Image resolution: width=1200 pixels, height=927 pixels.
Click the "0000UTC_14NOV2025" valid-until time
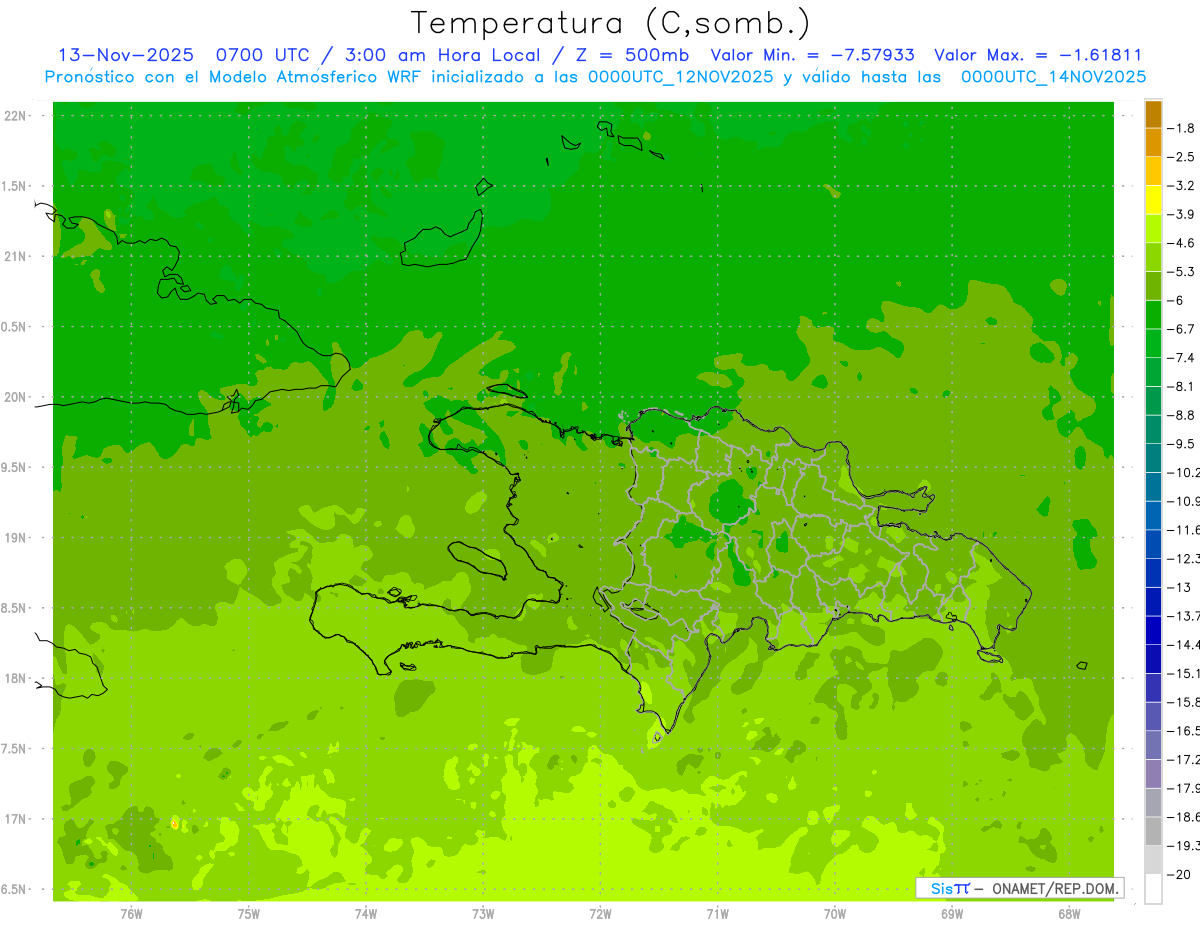click(1053, 77)
